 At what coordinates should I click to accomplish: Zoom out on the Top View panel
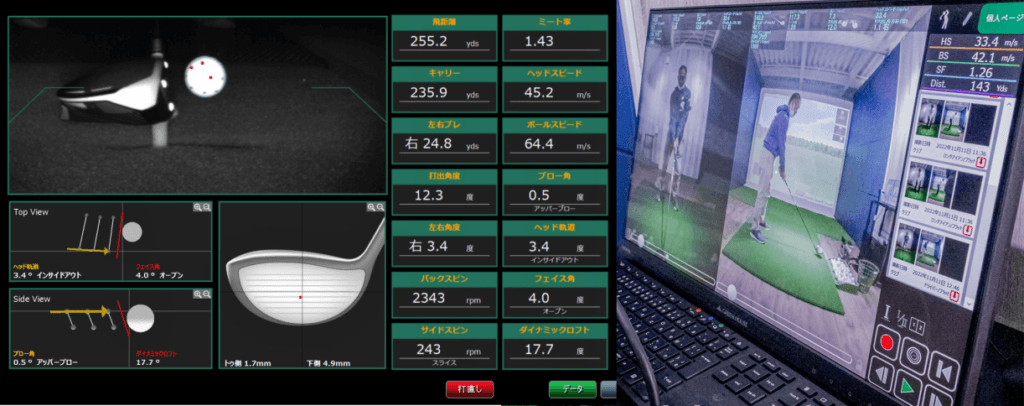[x=206, y=207]
